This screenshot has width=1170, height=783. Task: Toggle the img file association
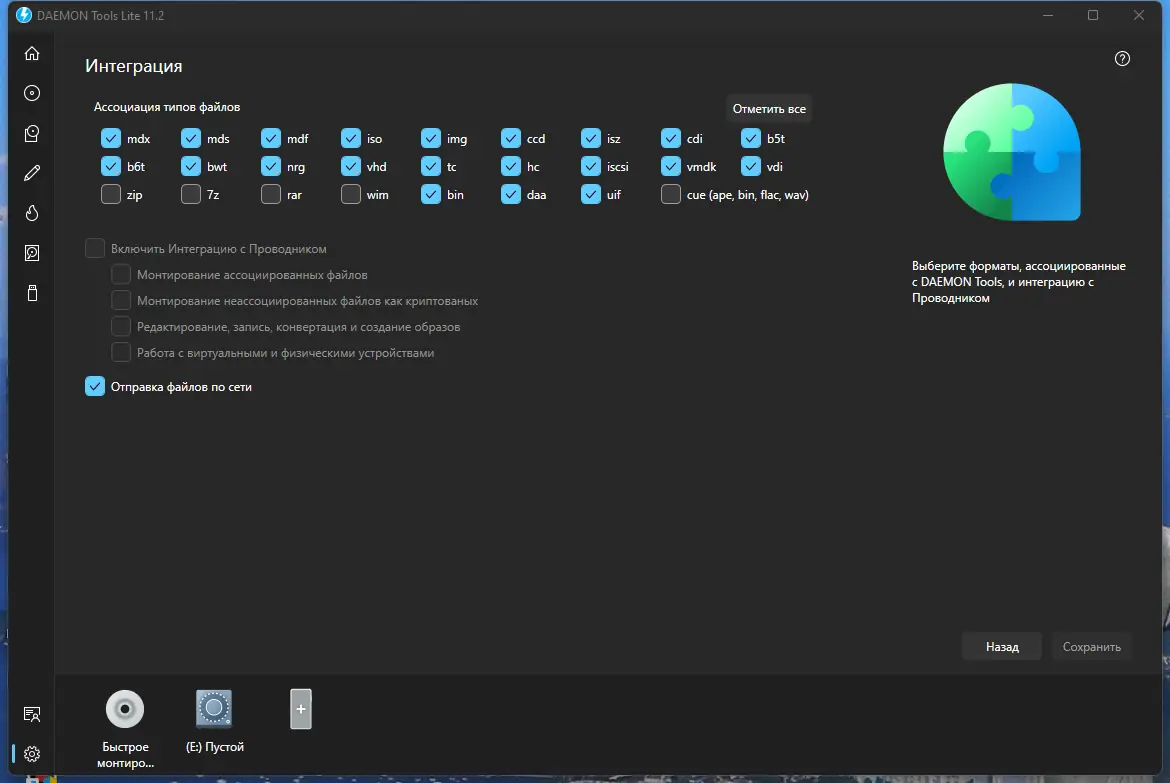click(x=431, y=138)
